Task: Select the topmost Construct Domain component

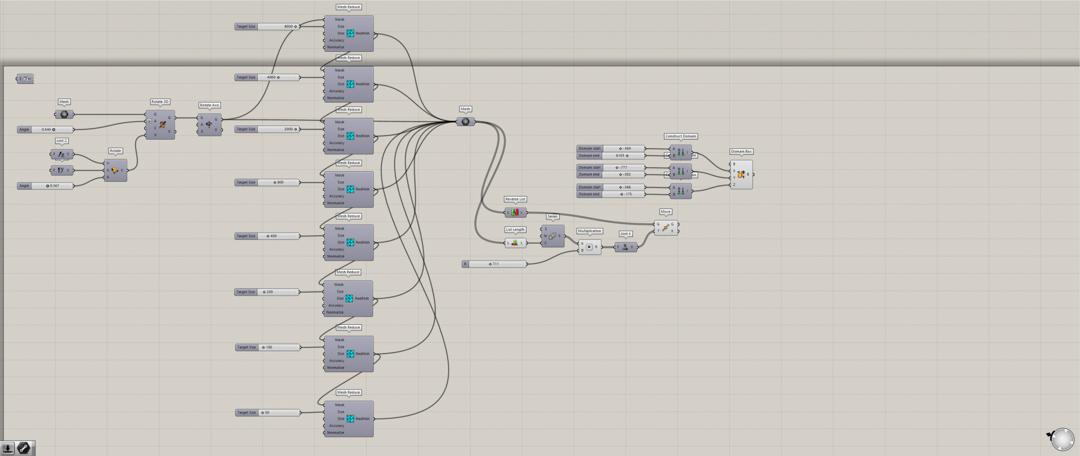Action: (680, 152)
